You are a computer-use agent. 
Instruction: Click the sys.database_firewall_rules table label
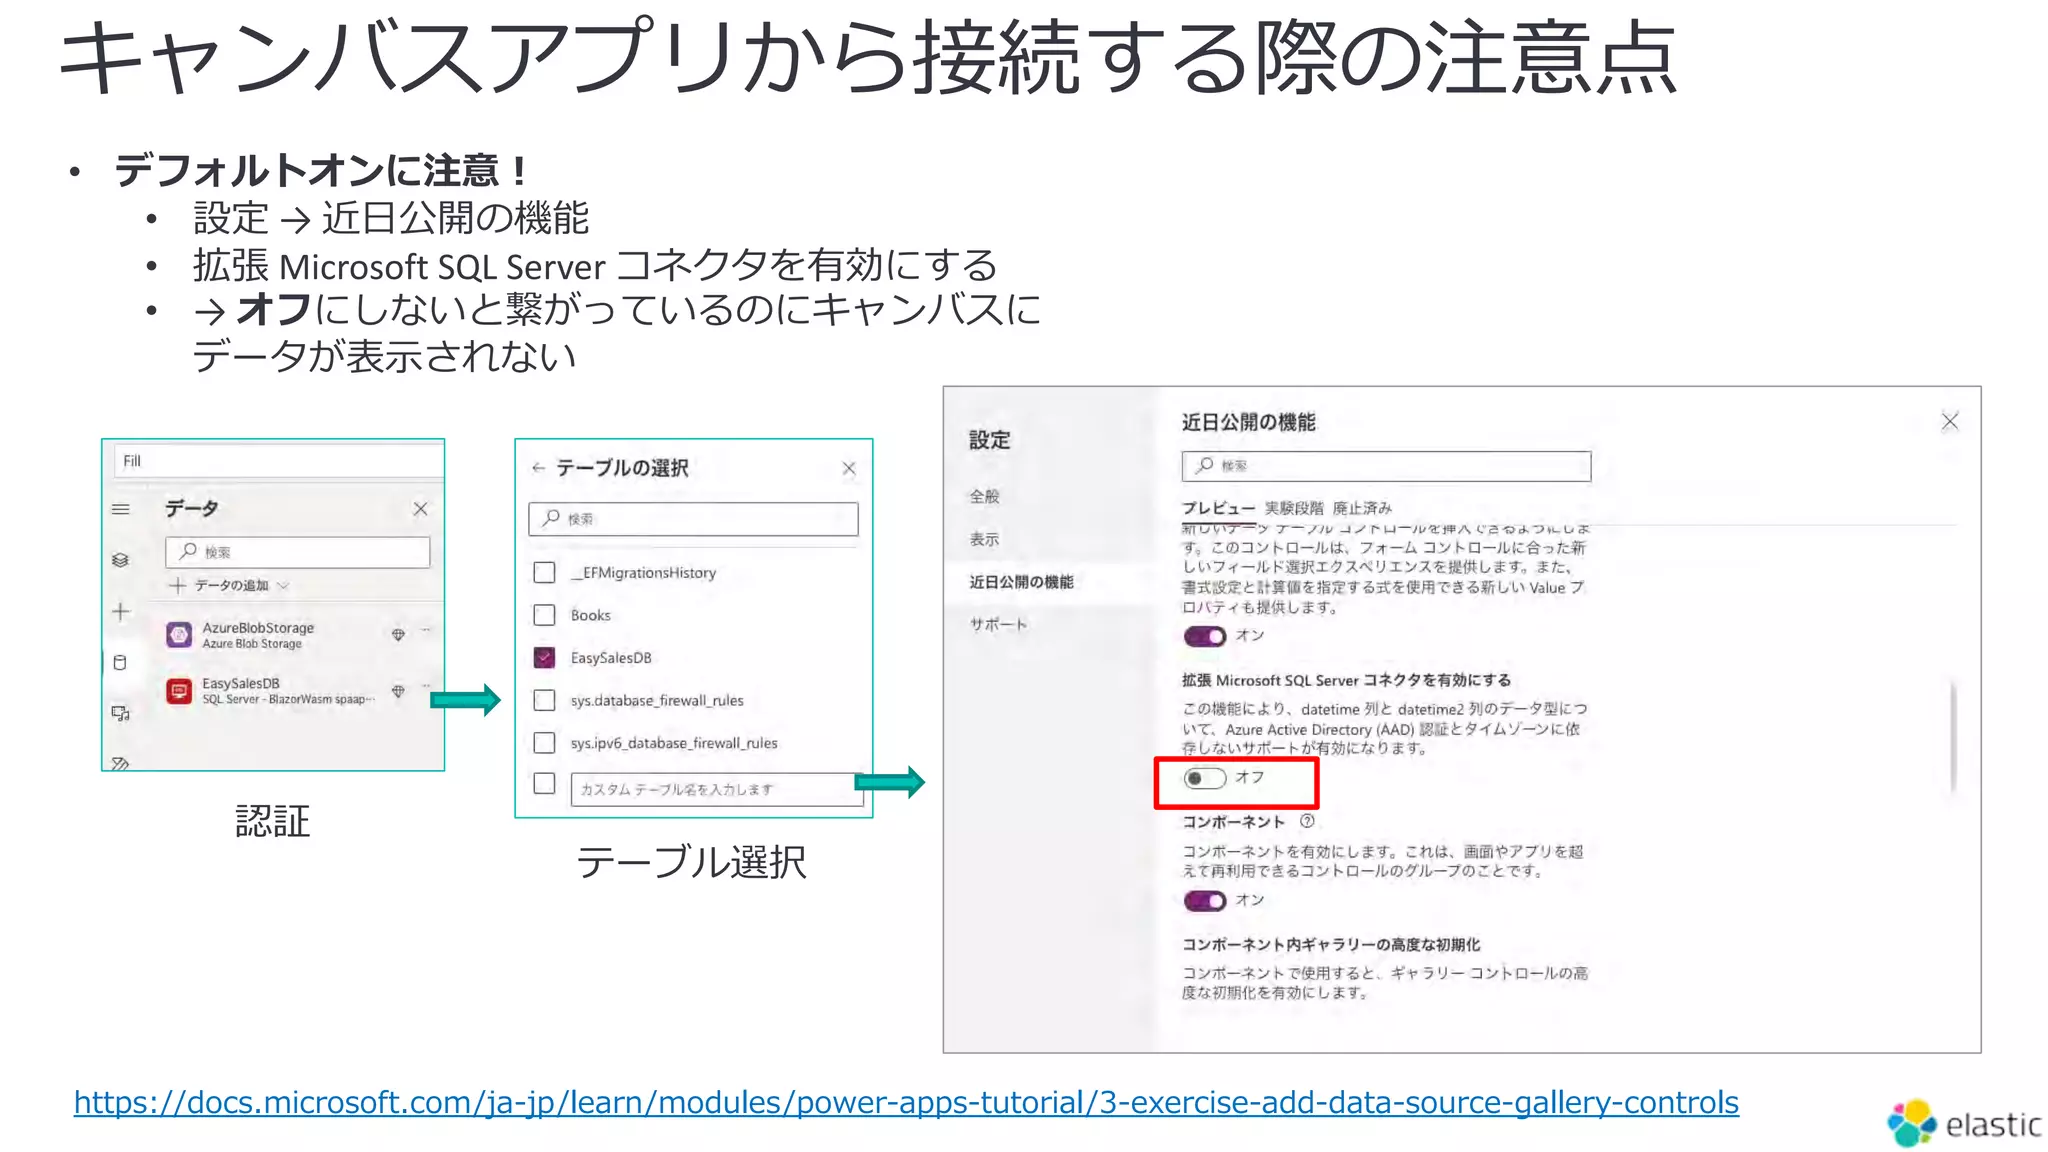pyautogui.click(x=657, y=700)
